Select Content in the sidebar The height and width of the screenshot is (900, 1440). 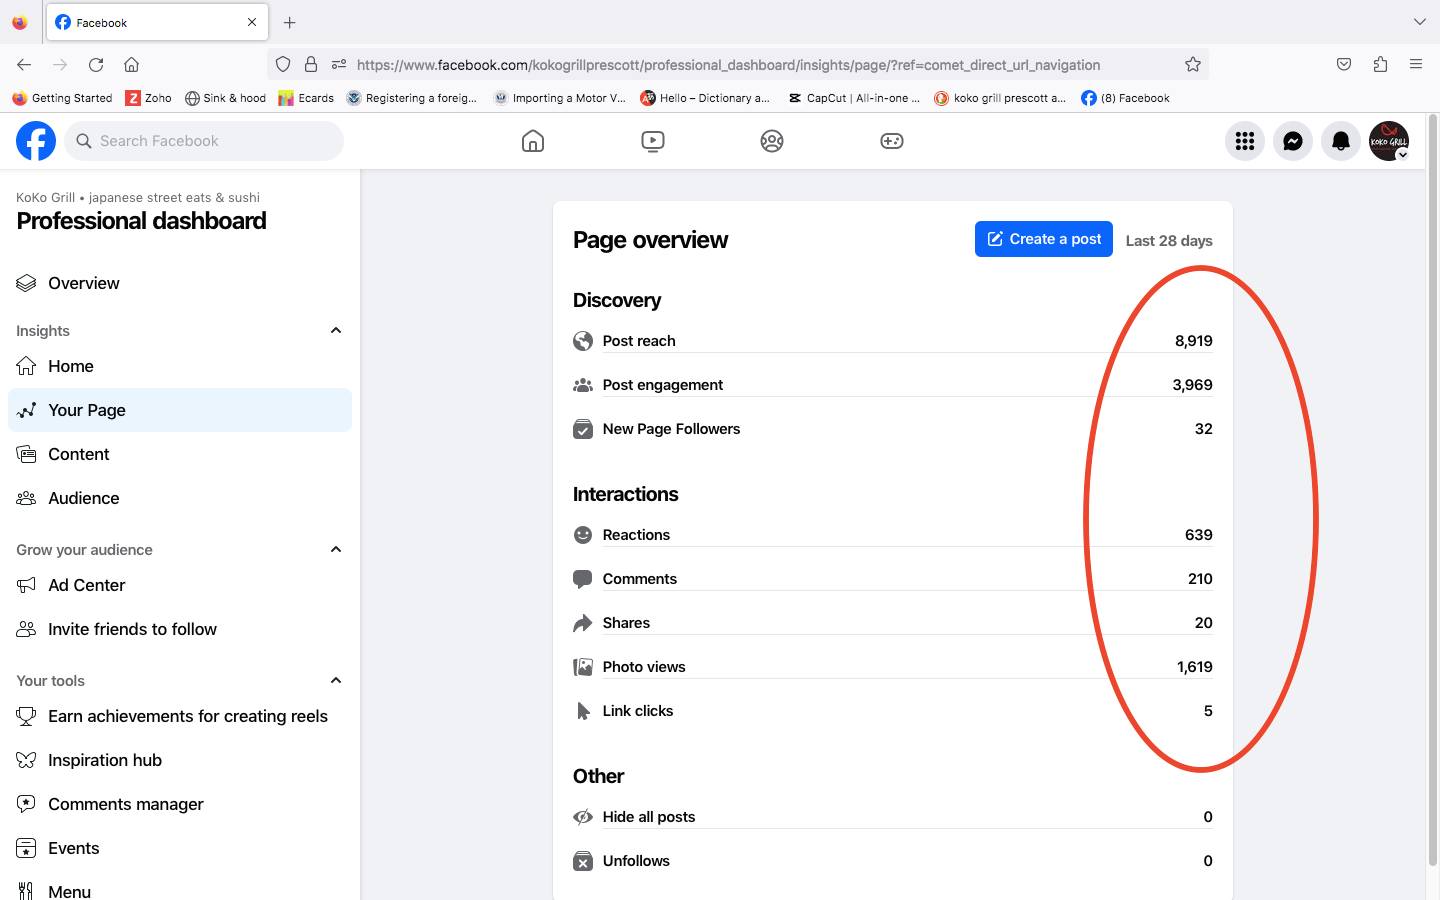[x=78, y=454]
